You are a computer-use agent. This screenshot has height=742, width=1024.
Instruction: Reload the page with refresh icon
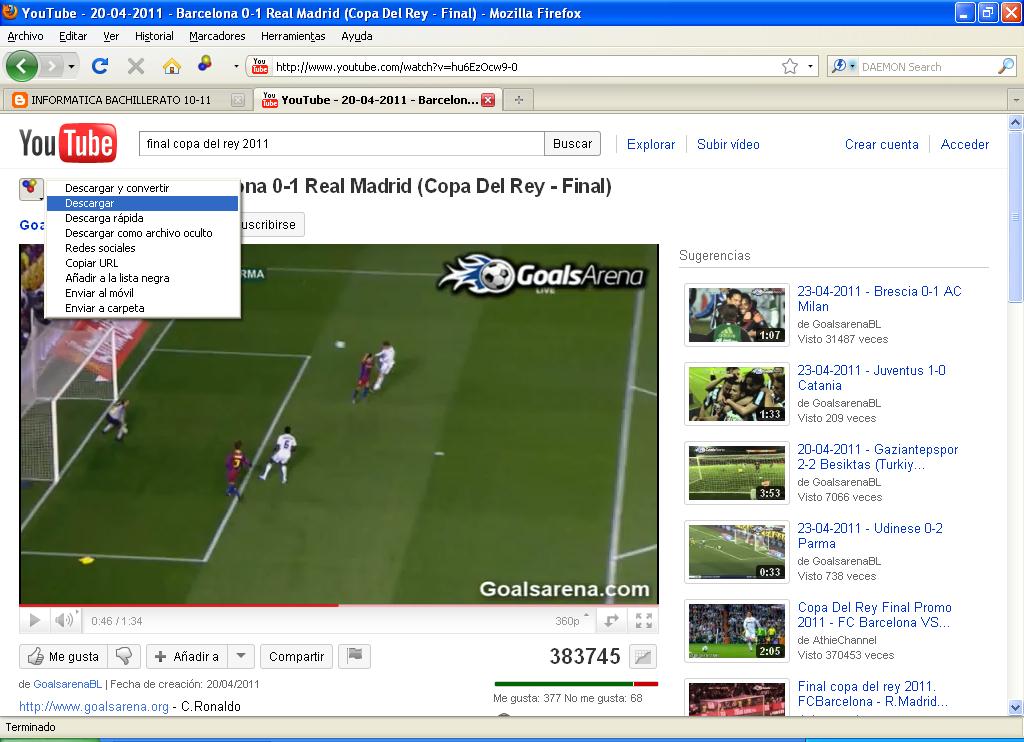100,66
